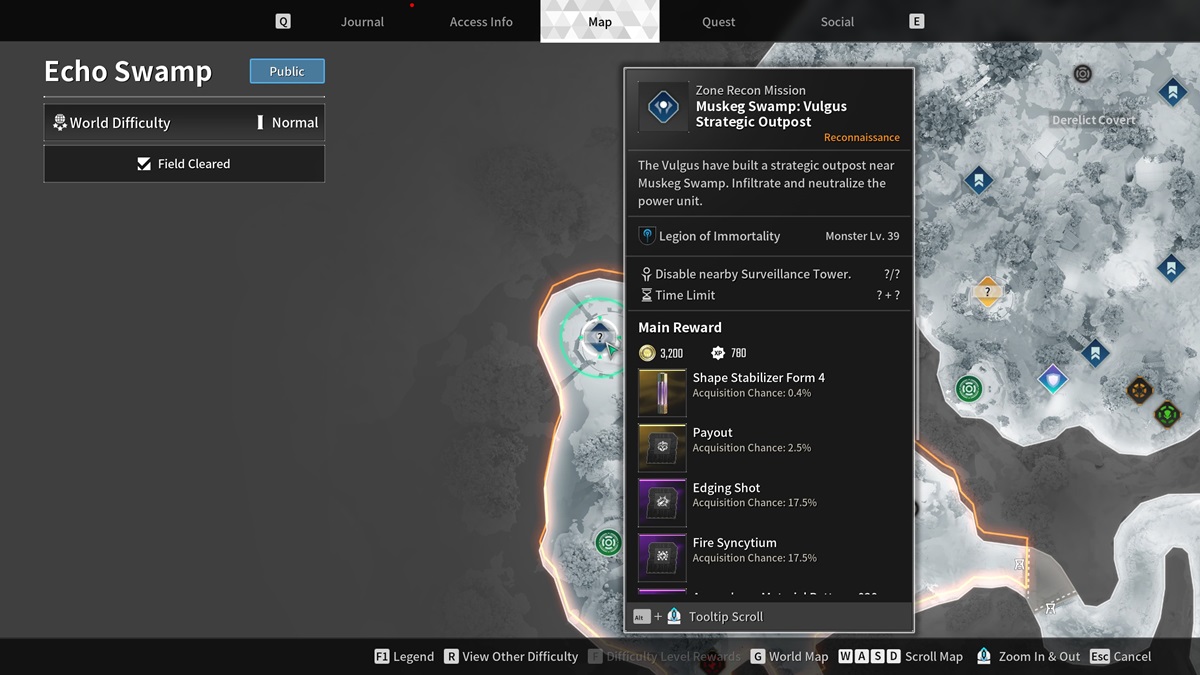Click View Other Difficulty
This screenshot has height=675, width=1200.
tap(511, 657)
